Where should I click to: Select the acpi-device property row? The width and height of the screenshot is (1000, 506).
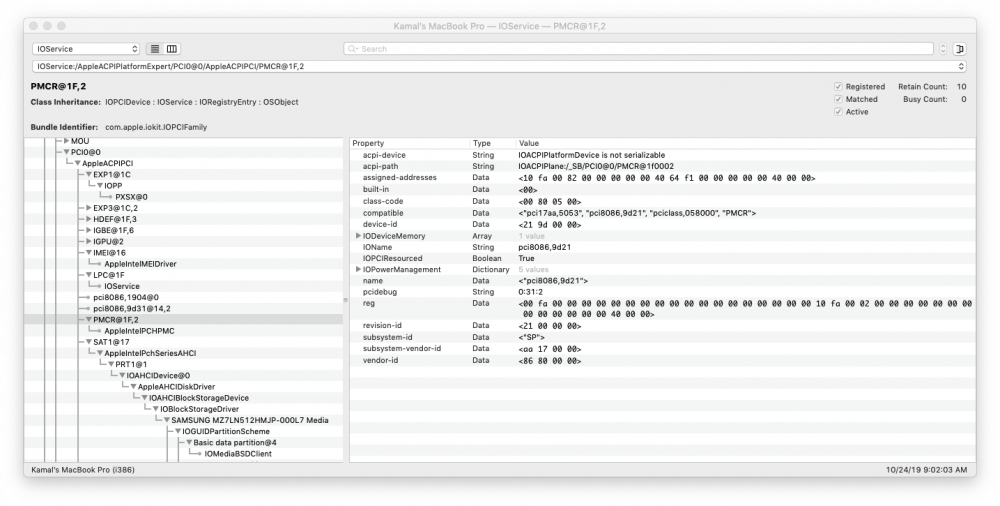[663, 155]
